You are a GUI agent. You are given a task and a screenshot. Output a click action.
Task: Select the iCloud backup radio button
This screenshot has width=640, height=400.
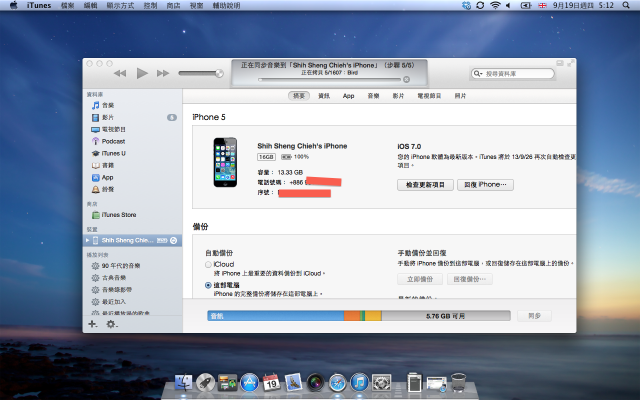(x=208, y=264)
